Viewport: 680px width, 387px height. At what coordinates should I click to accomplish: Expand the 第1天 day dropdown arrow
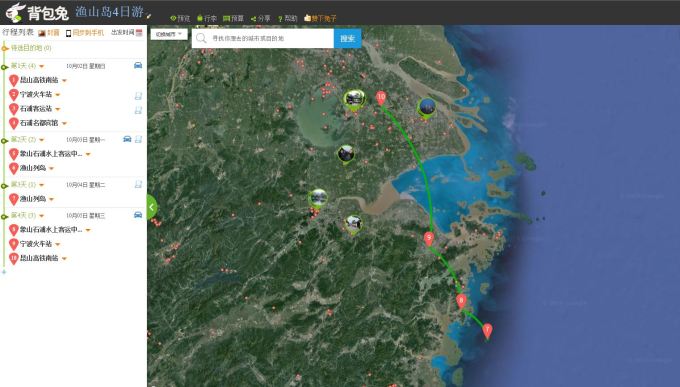tap(42, 66)
